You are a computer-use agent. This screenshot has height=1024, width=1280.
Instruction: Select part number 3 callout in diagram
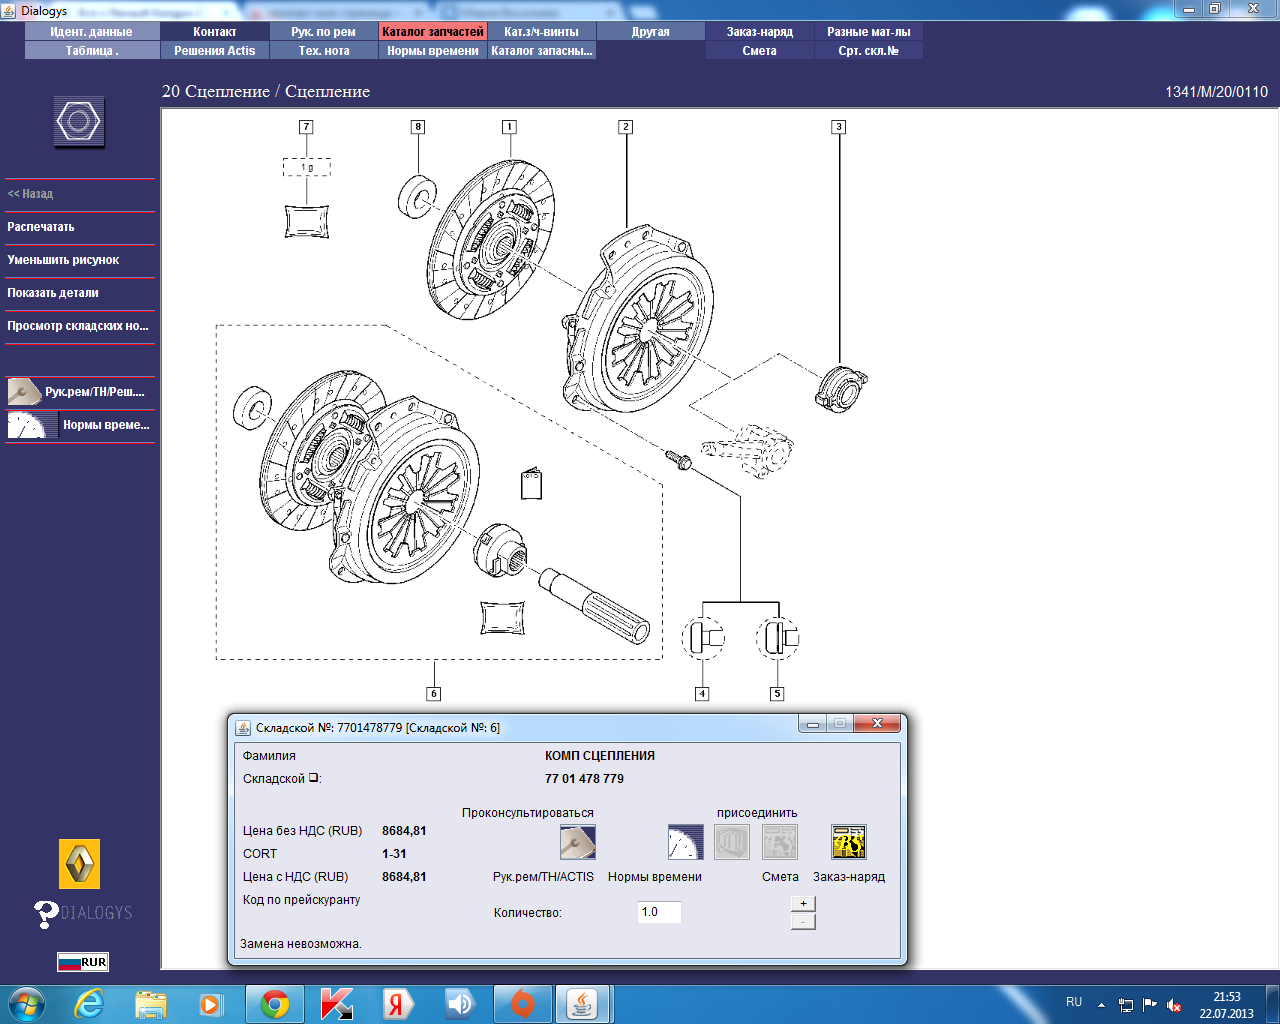pyautogui.click(x=839, y=127)
